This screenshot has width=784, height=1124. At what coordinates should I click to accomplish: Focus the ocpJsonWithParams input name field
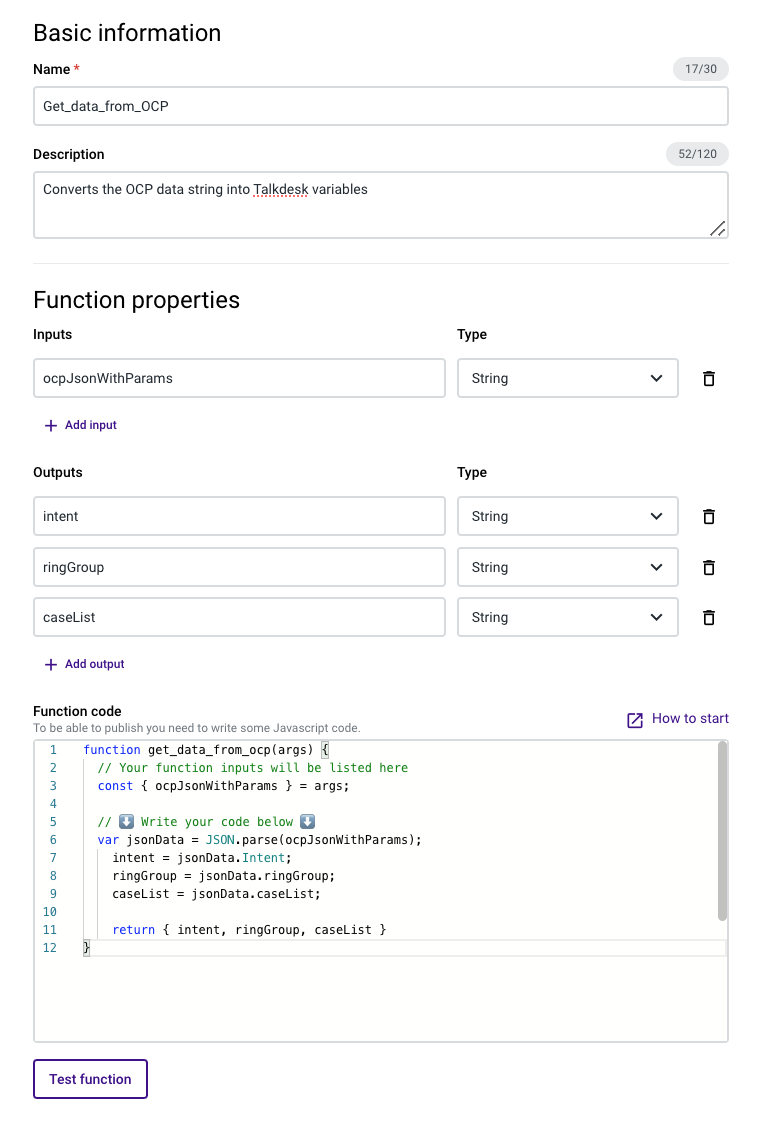(x=239, y=379)
